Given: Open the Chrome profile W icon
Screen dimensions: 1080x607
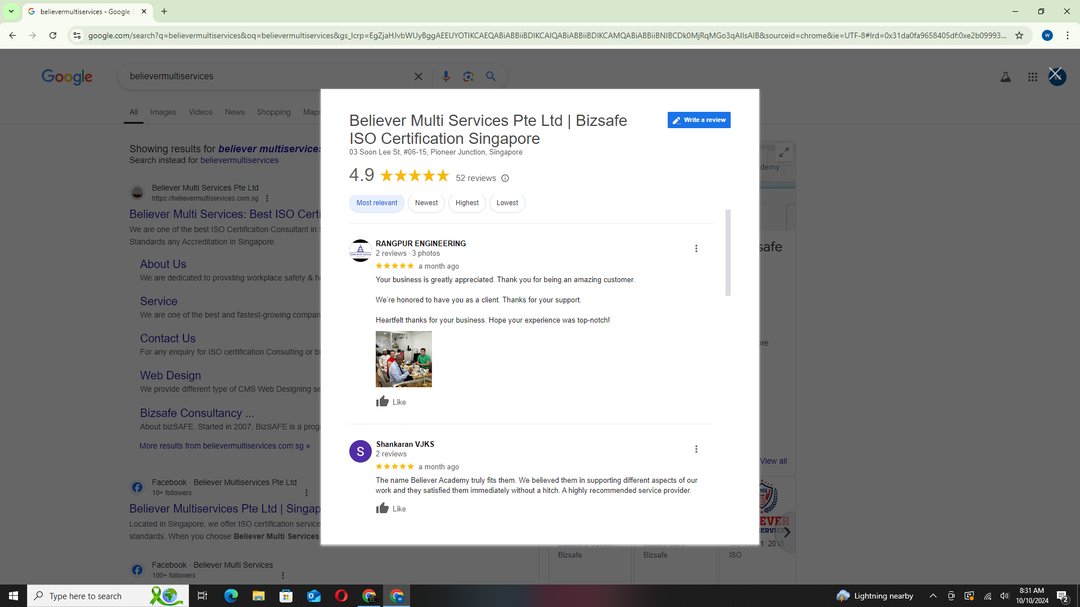Looking at the screenshot, I should click(x=1047, y=35).
